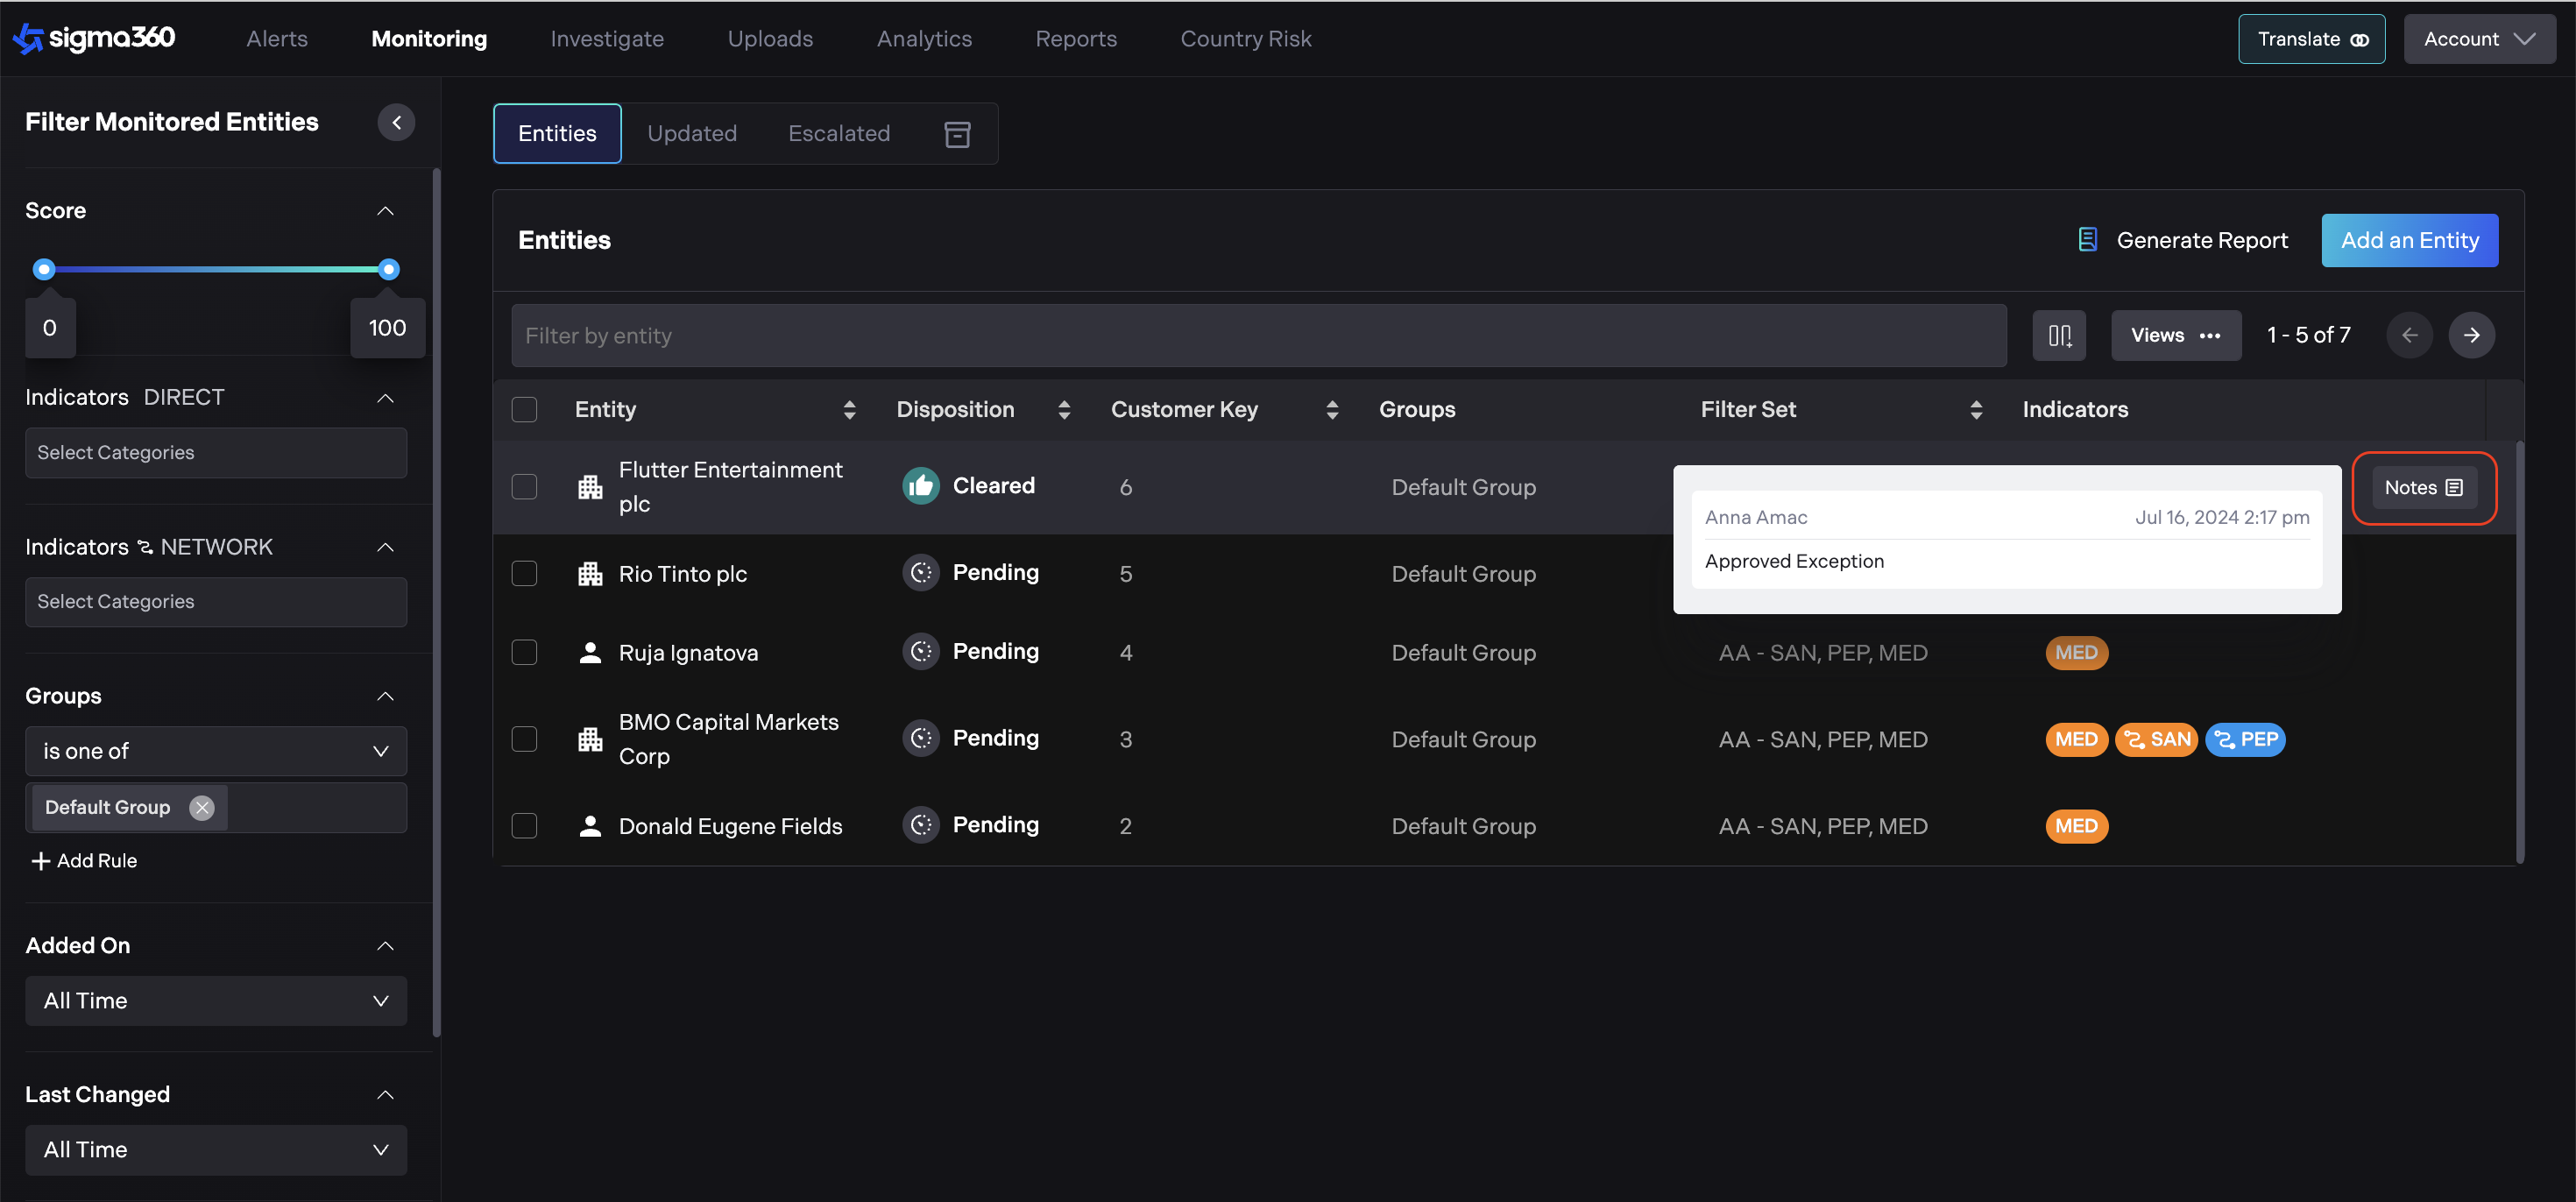Open the Account dropdown menu

point(2479,39)
